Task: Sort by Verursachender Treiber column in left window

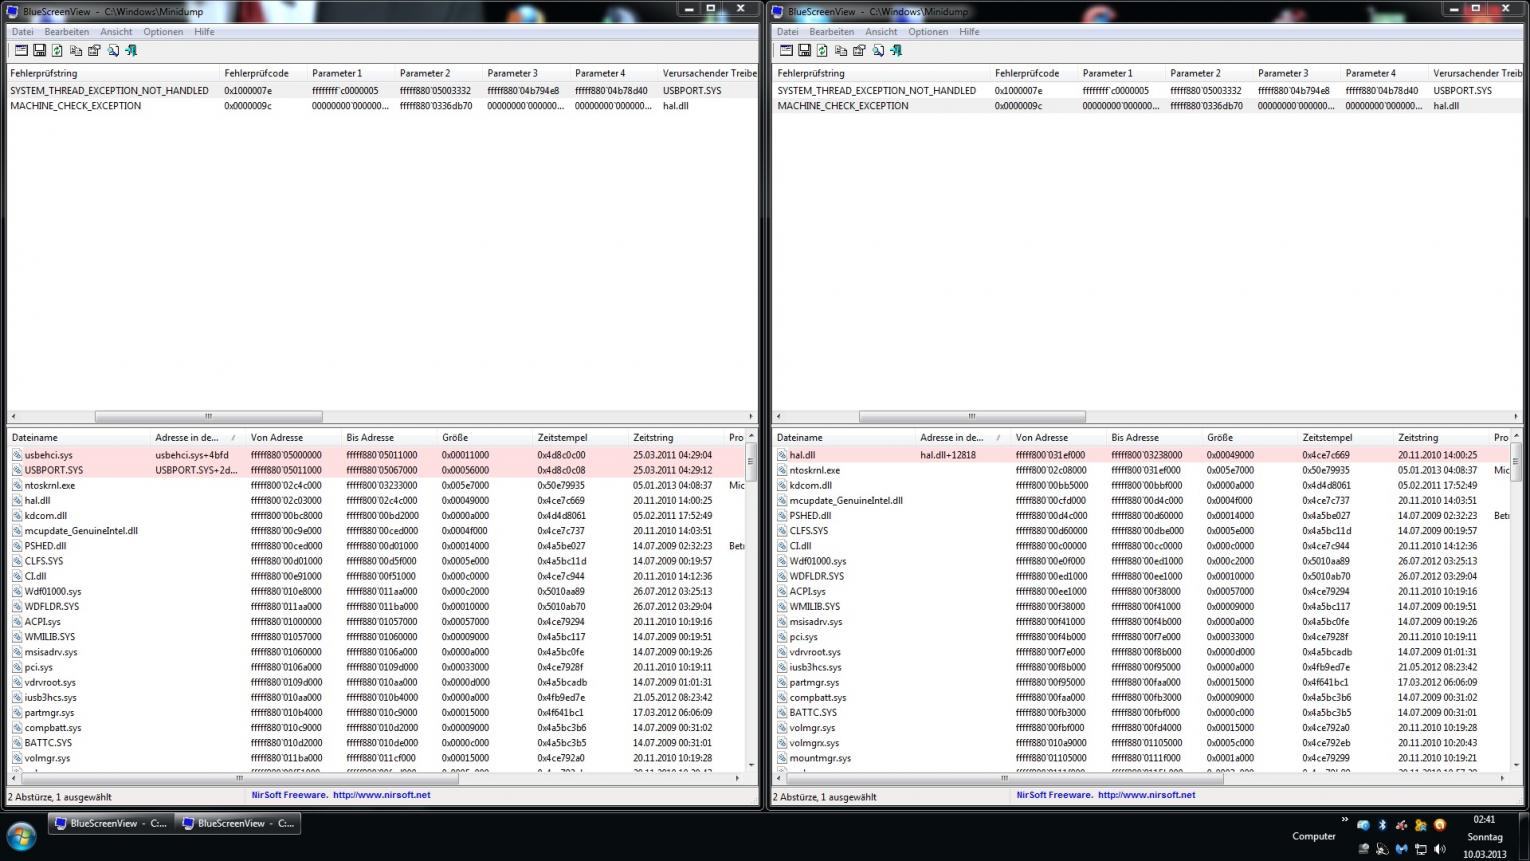Action: pos(708,73)
